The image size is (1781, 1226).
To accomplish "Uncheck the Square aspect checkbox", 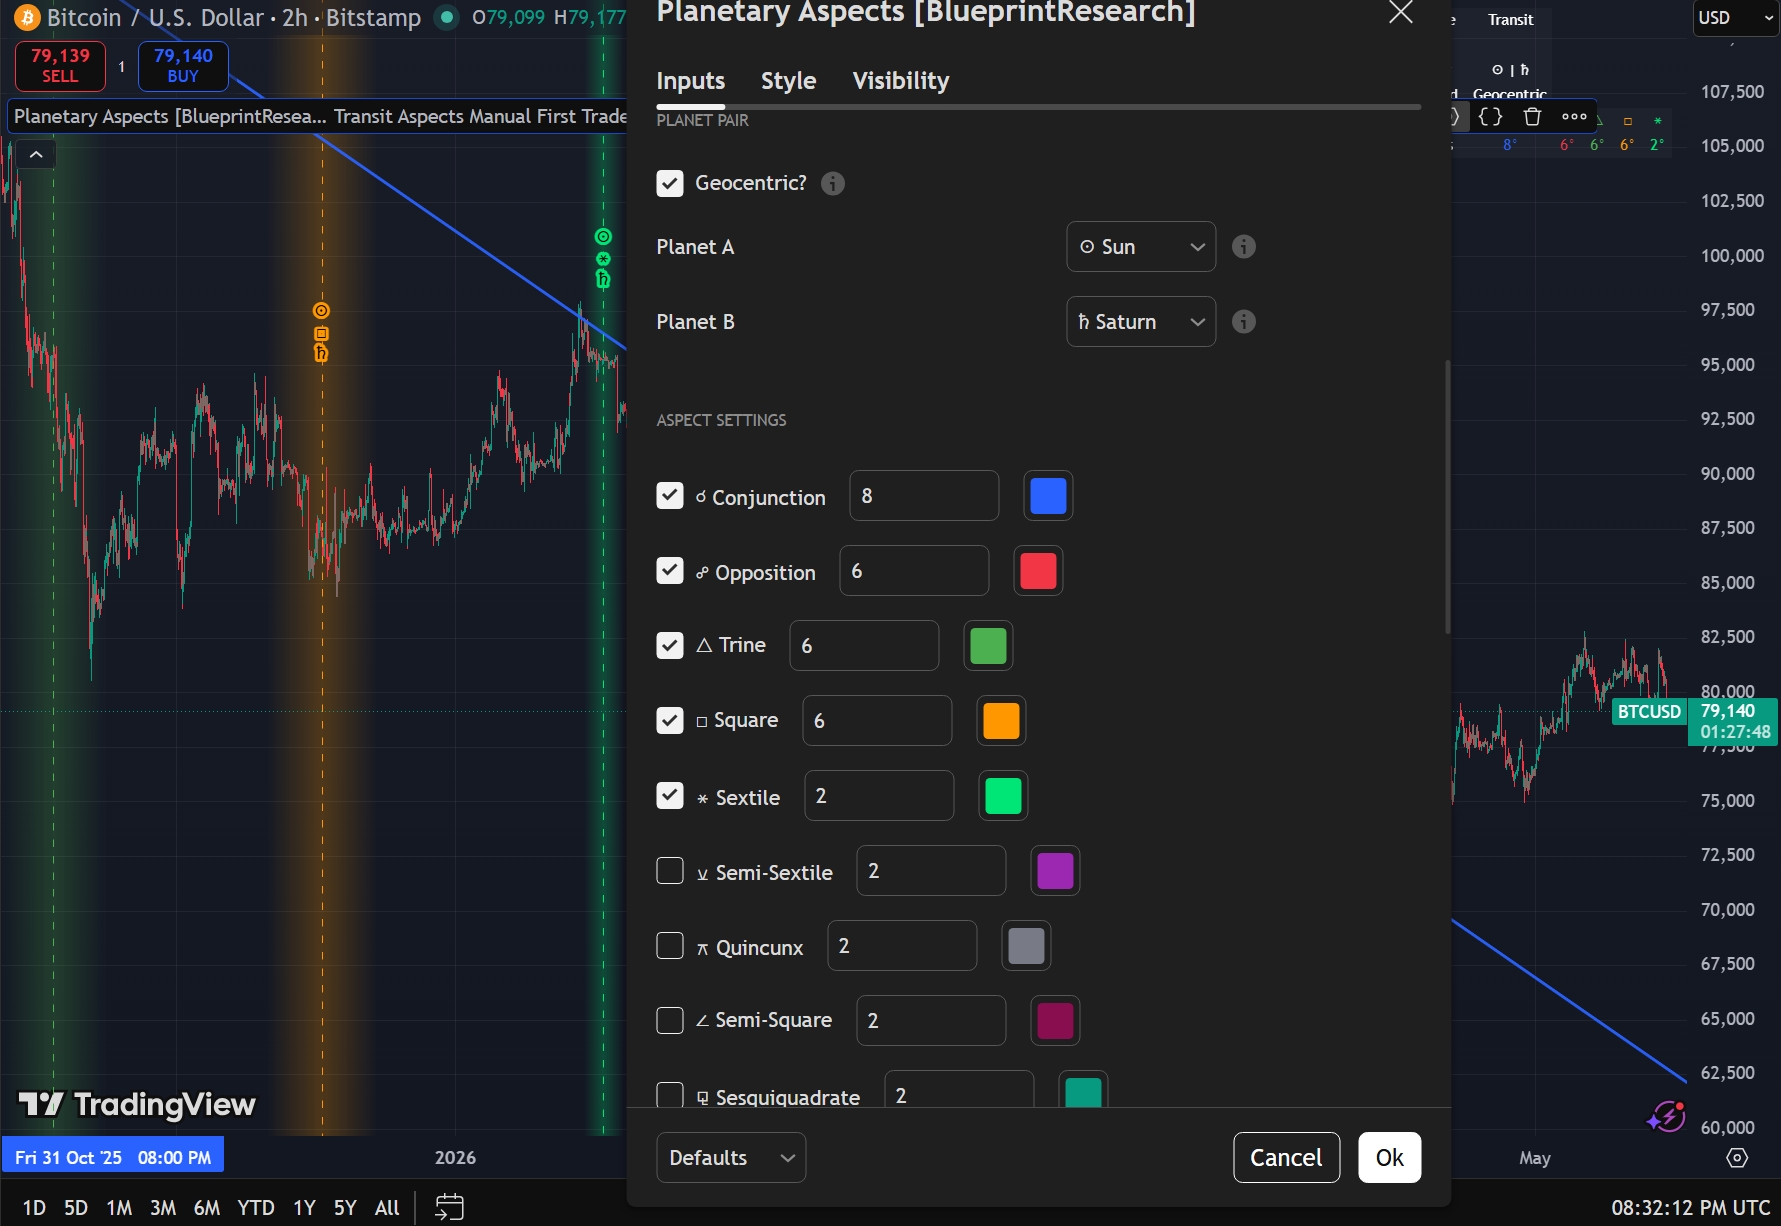I will [x=670, y=721].
